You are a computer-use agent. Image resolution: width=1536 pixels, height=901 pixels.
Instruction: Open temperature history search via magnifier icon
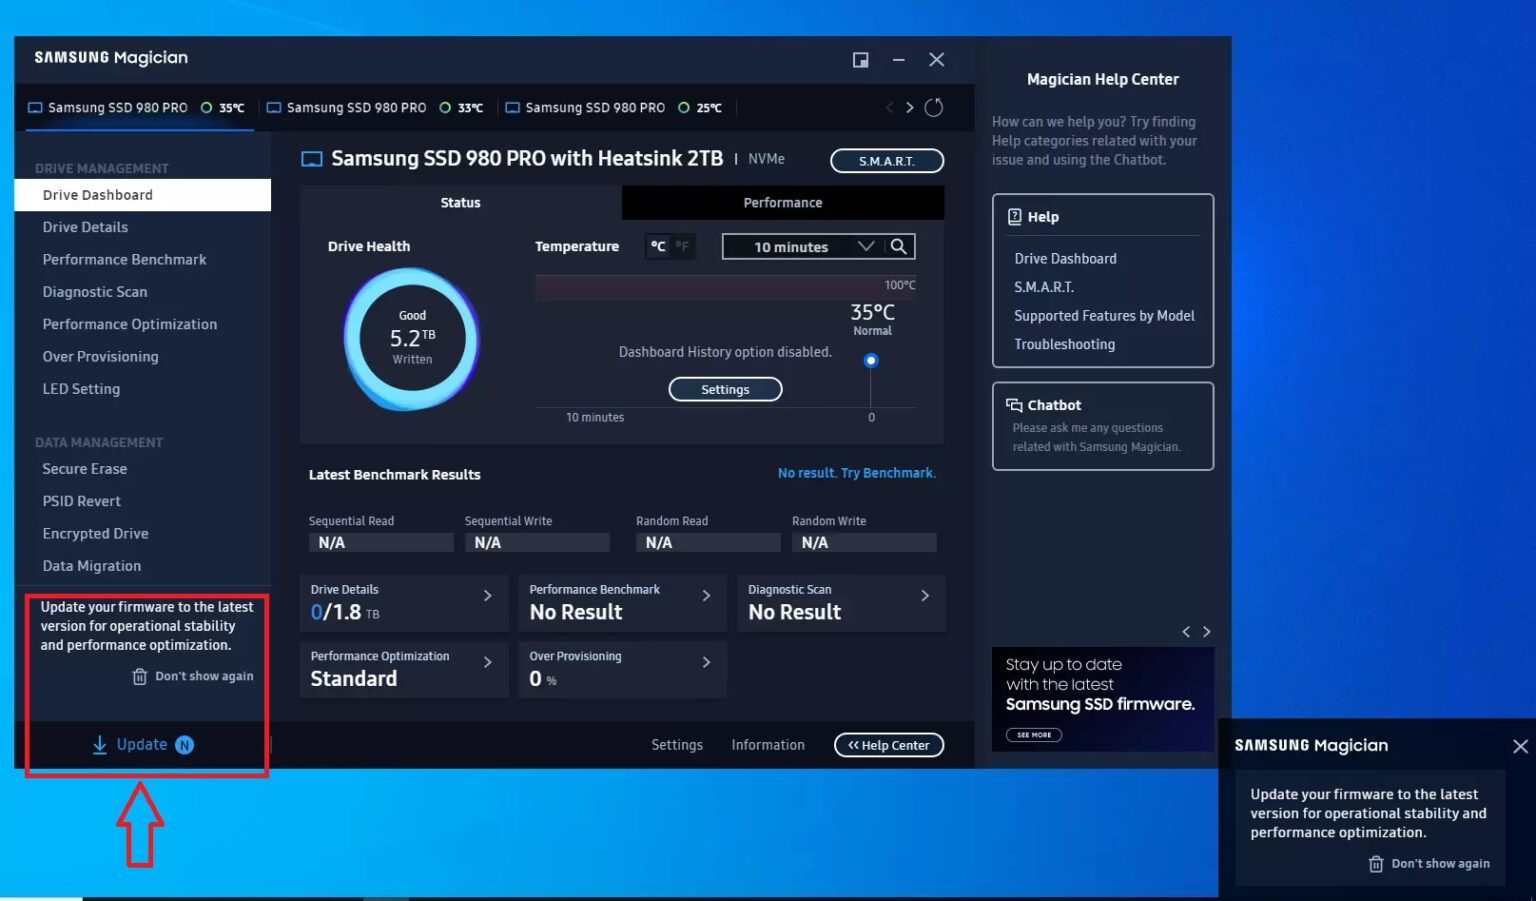click(x=899, y=246)
